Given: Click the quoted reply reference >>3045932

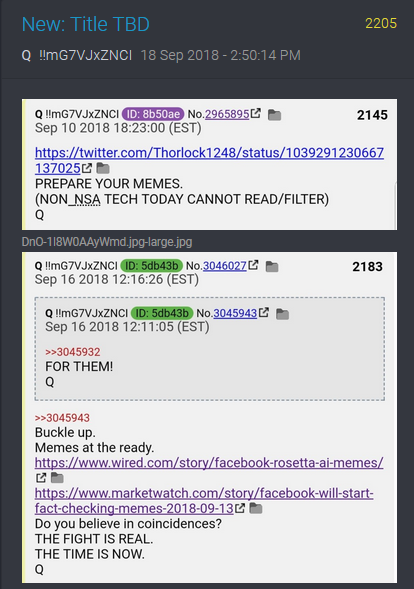Looking at the screenshot, I should tap(73, 352).
